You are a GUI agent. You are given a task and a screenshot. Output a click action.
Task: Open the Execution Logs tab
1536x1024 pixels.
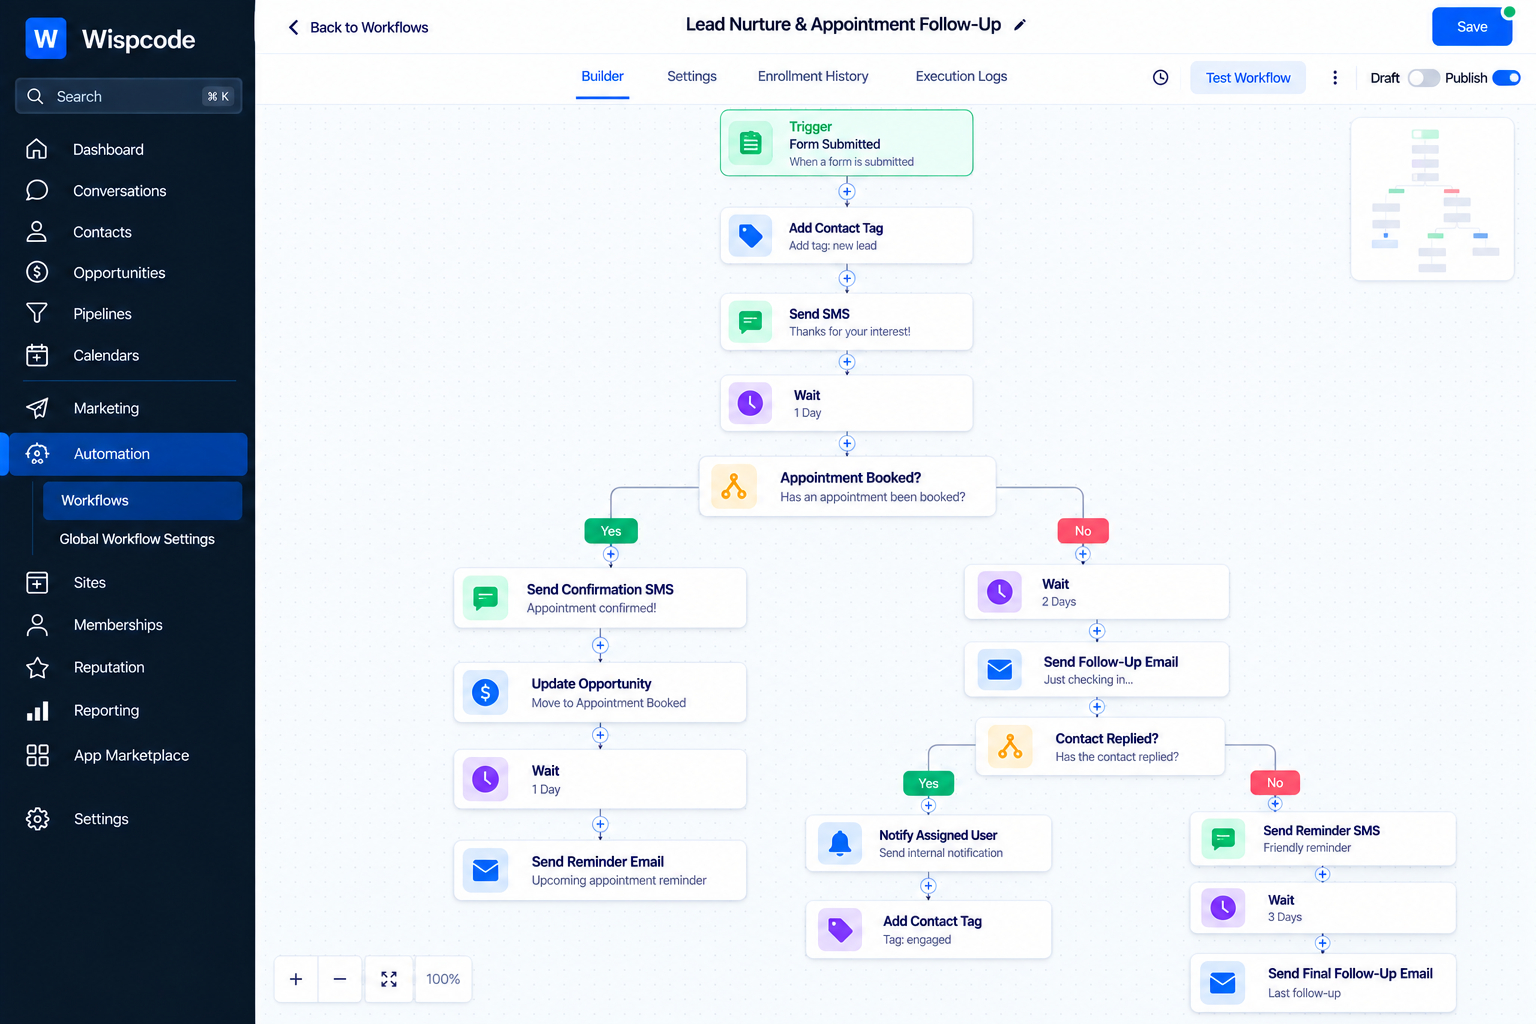click(961, 76)
